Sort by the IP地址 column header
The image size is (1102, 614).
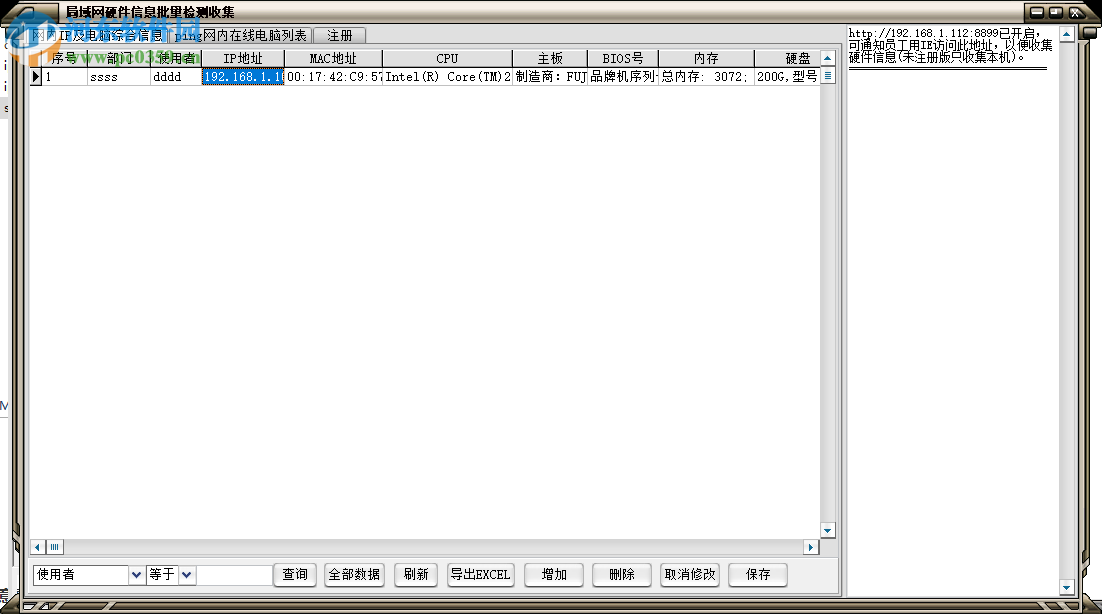pyautogui.click(x=243, y=58)
